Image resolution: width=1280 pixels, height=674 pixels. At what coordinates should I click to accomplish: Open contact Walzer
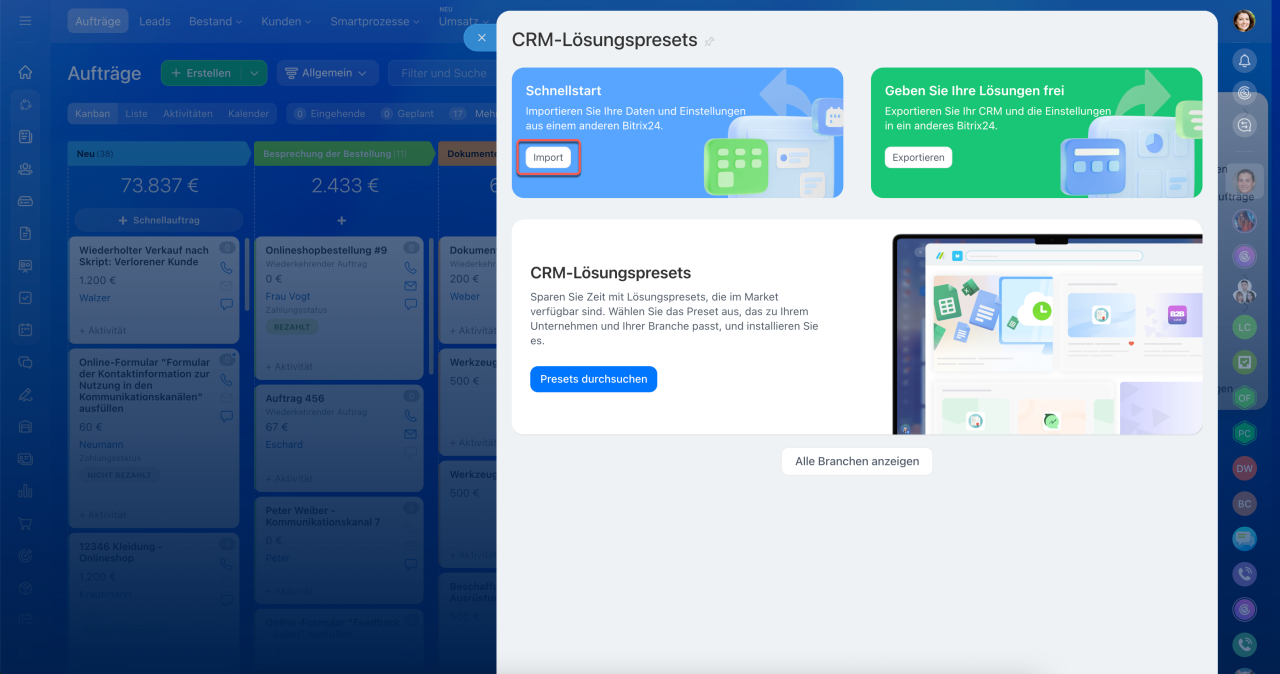[95, 298]
